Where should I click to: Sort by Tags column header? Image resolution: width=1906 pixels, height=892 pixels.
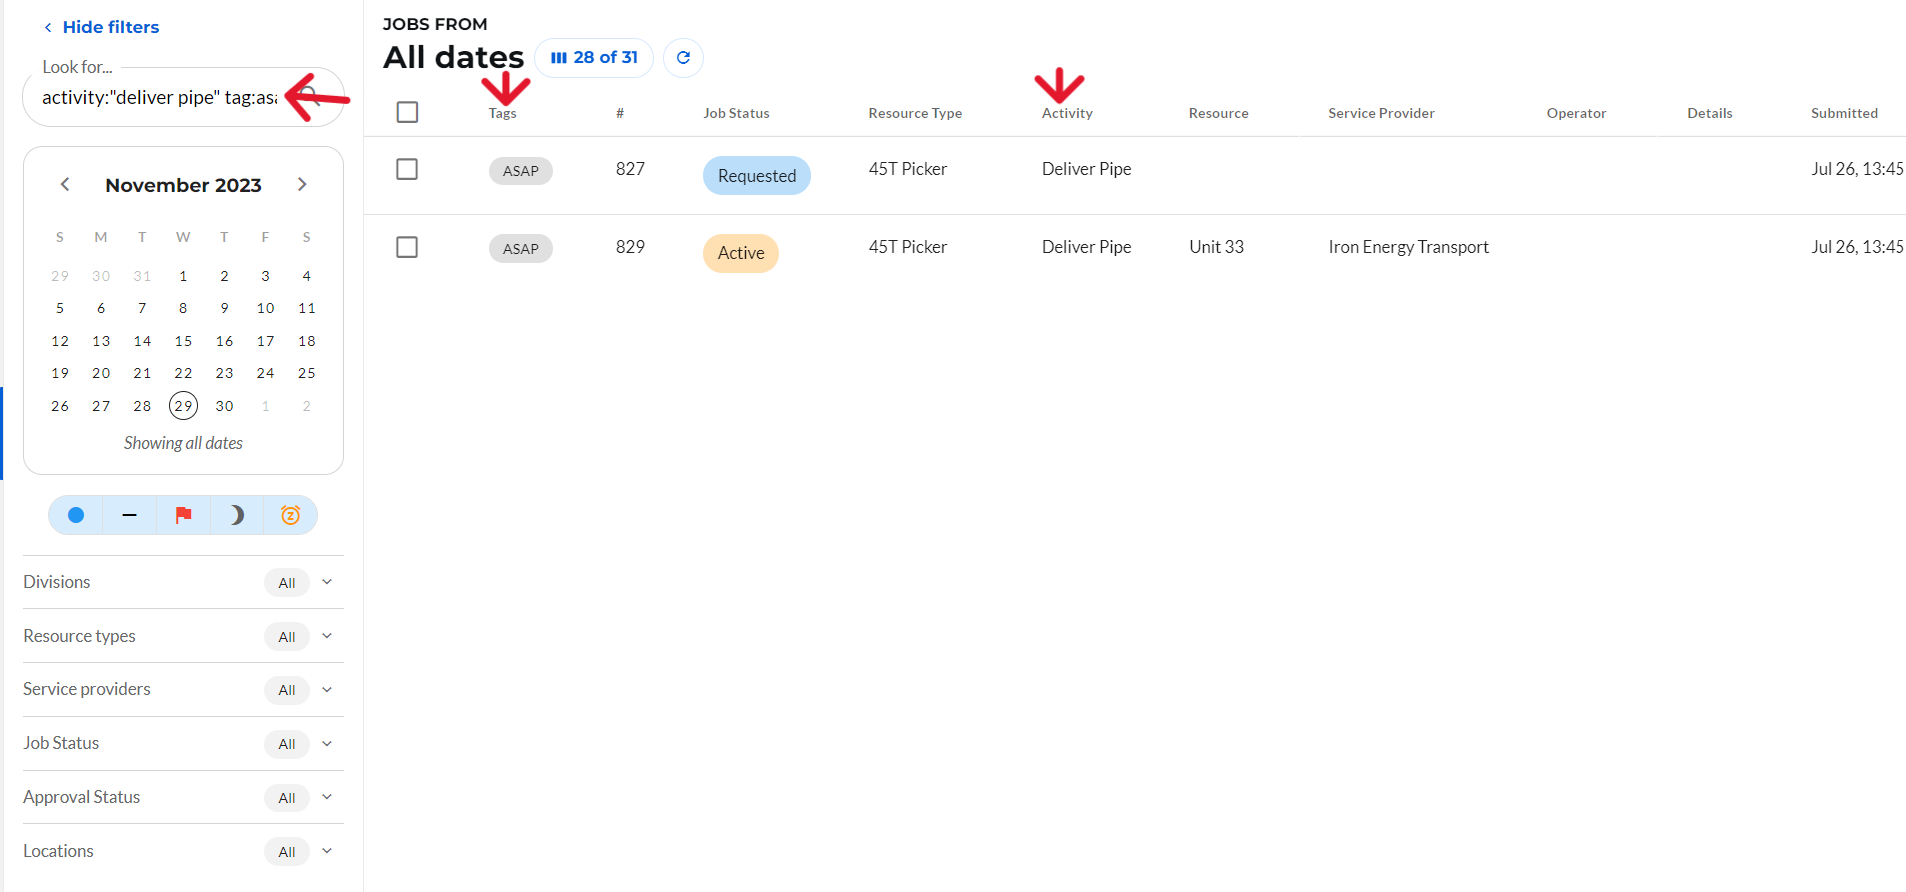pyautogui.click(x=502, y=113)
